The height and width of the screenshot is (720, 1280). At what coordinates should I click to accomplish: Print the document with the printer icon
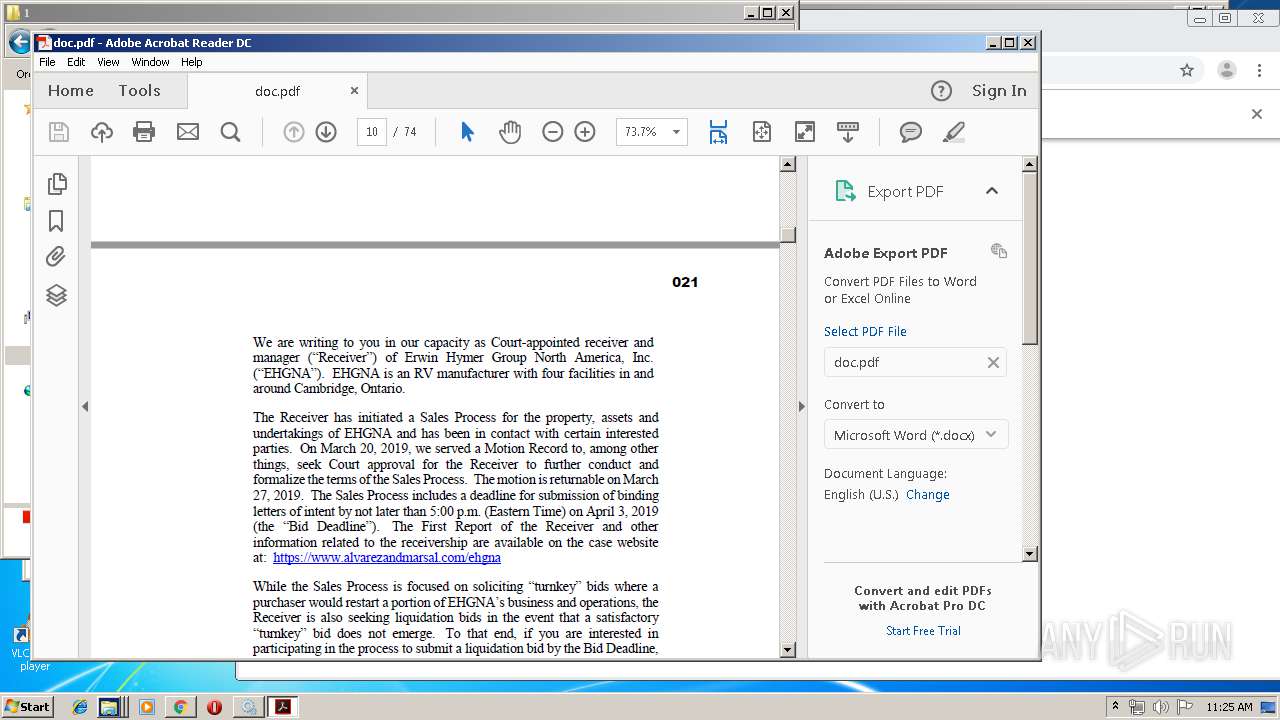(144, 132)
